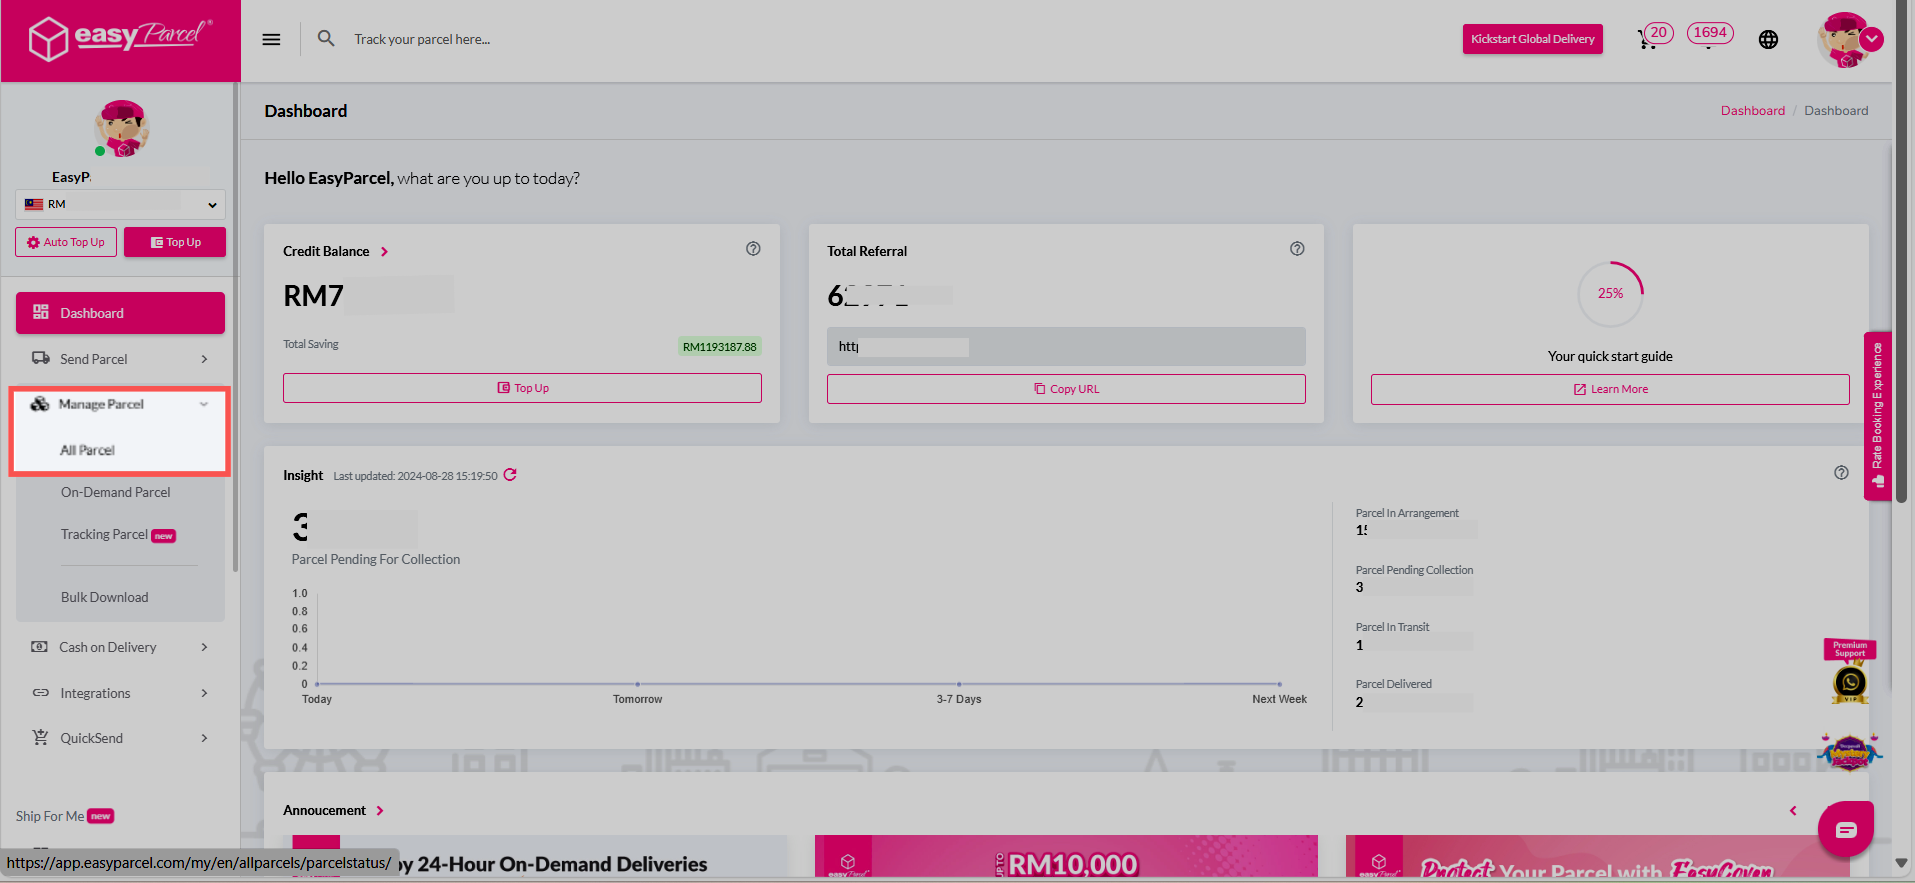Open the chat bubble widget

1846,829
